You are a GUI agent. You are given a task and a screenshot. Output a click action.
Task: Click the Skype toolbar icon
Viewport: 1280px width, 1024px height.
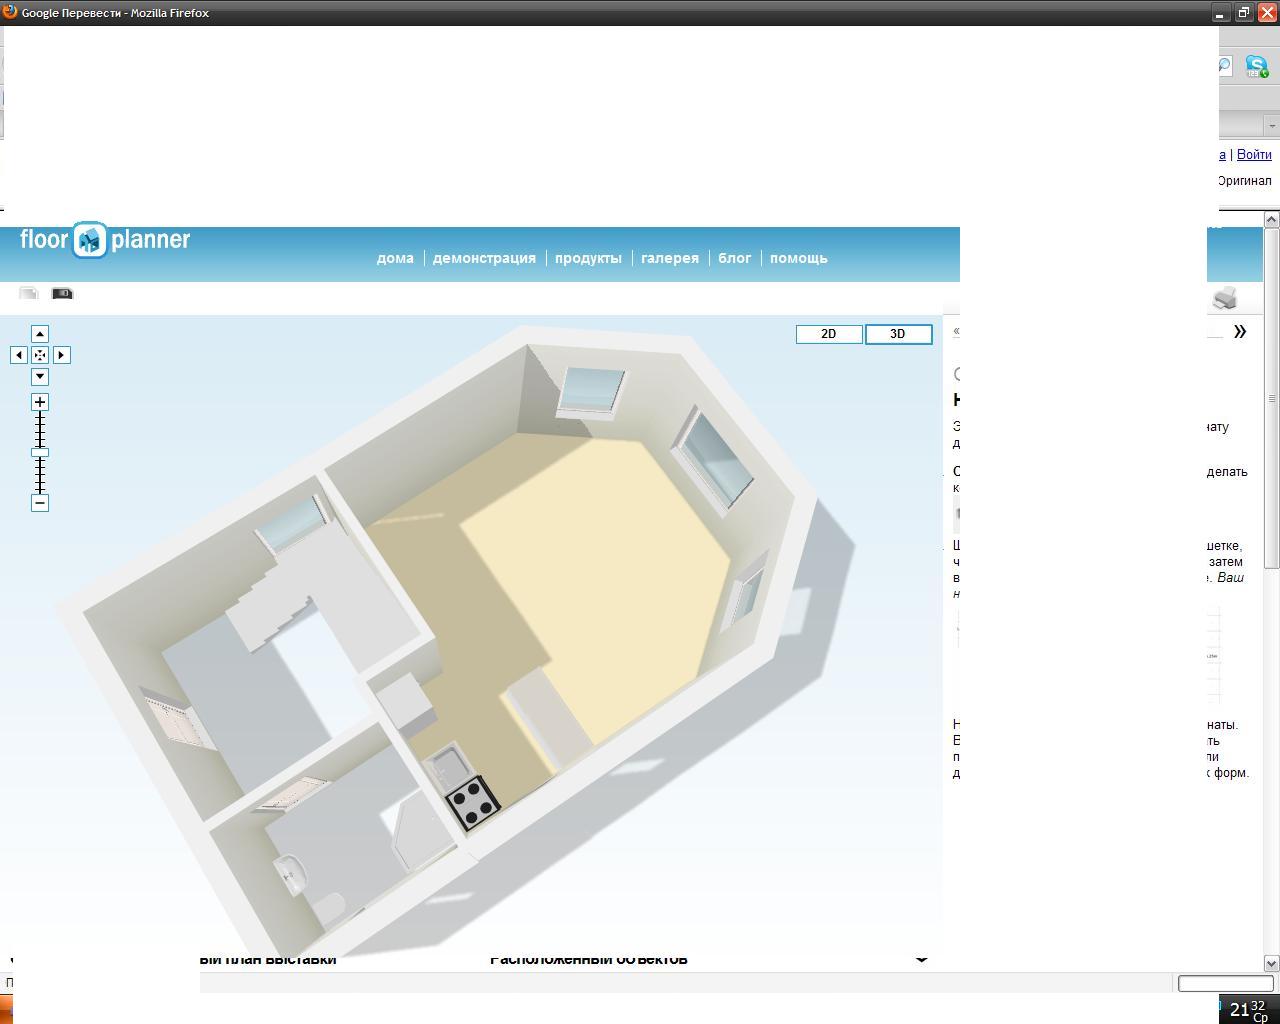pyautogui.click(x=1257, y=67)
